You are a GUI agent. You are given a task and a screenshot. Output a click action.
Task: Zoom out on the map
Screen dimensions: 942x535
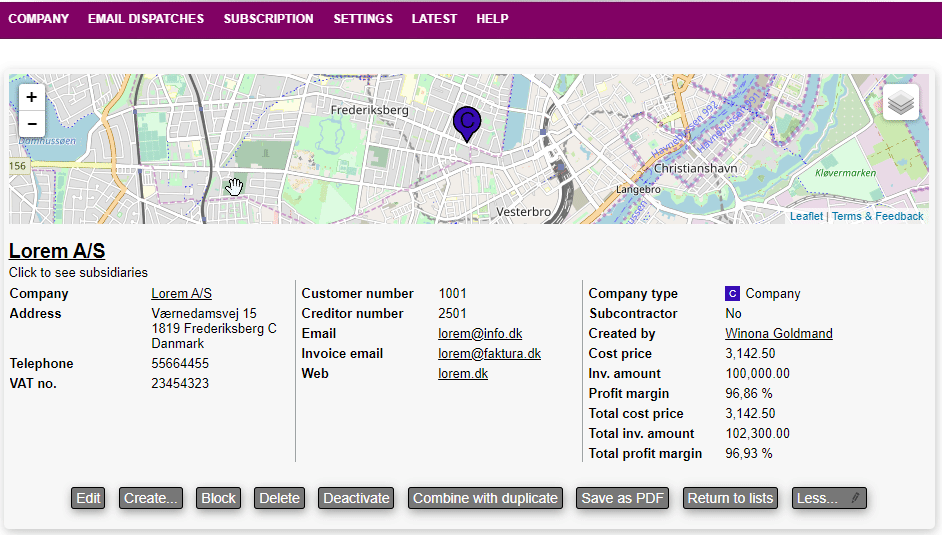(x=32, y=124)
